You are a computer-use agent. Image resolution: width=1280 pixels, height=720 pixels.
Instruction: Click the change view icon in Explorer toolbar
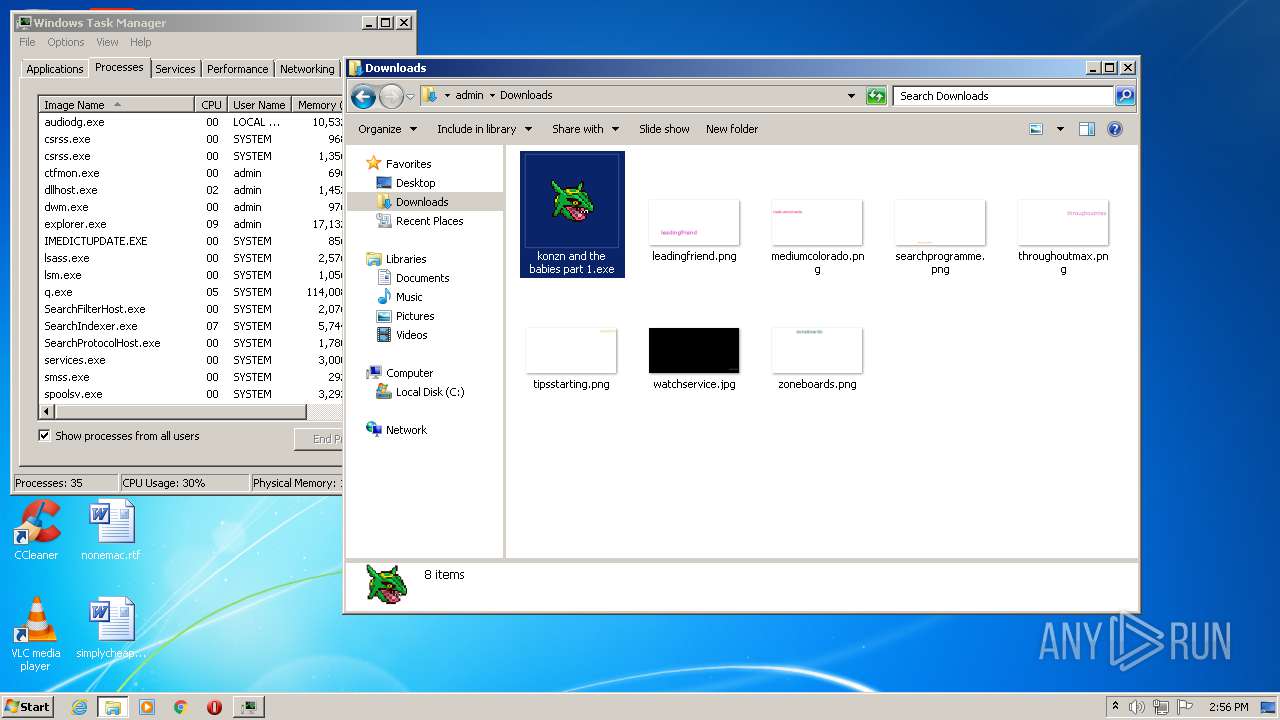pos(1036,129)
